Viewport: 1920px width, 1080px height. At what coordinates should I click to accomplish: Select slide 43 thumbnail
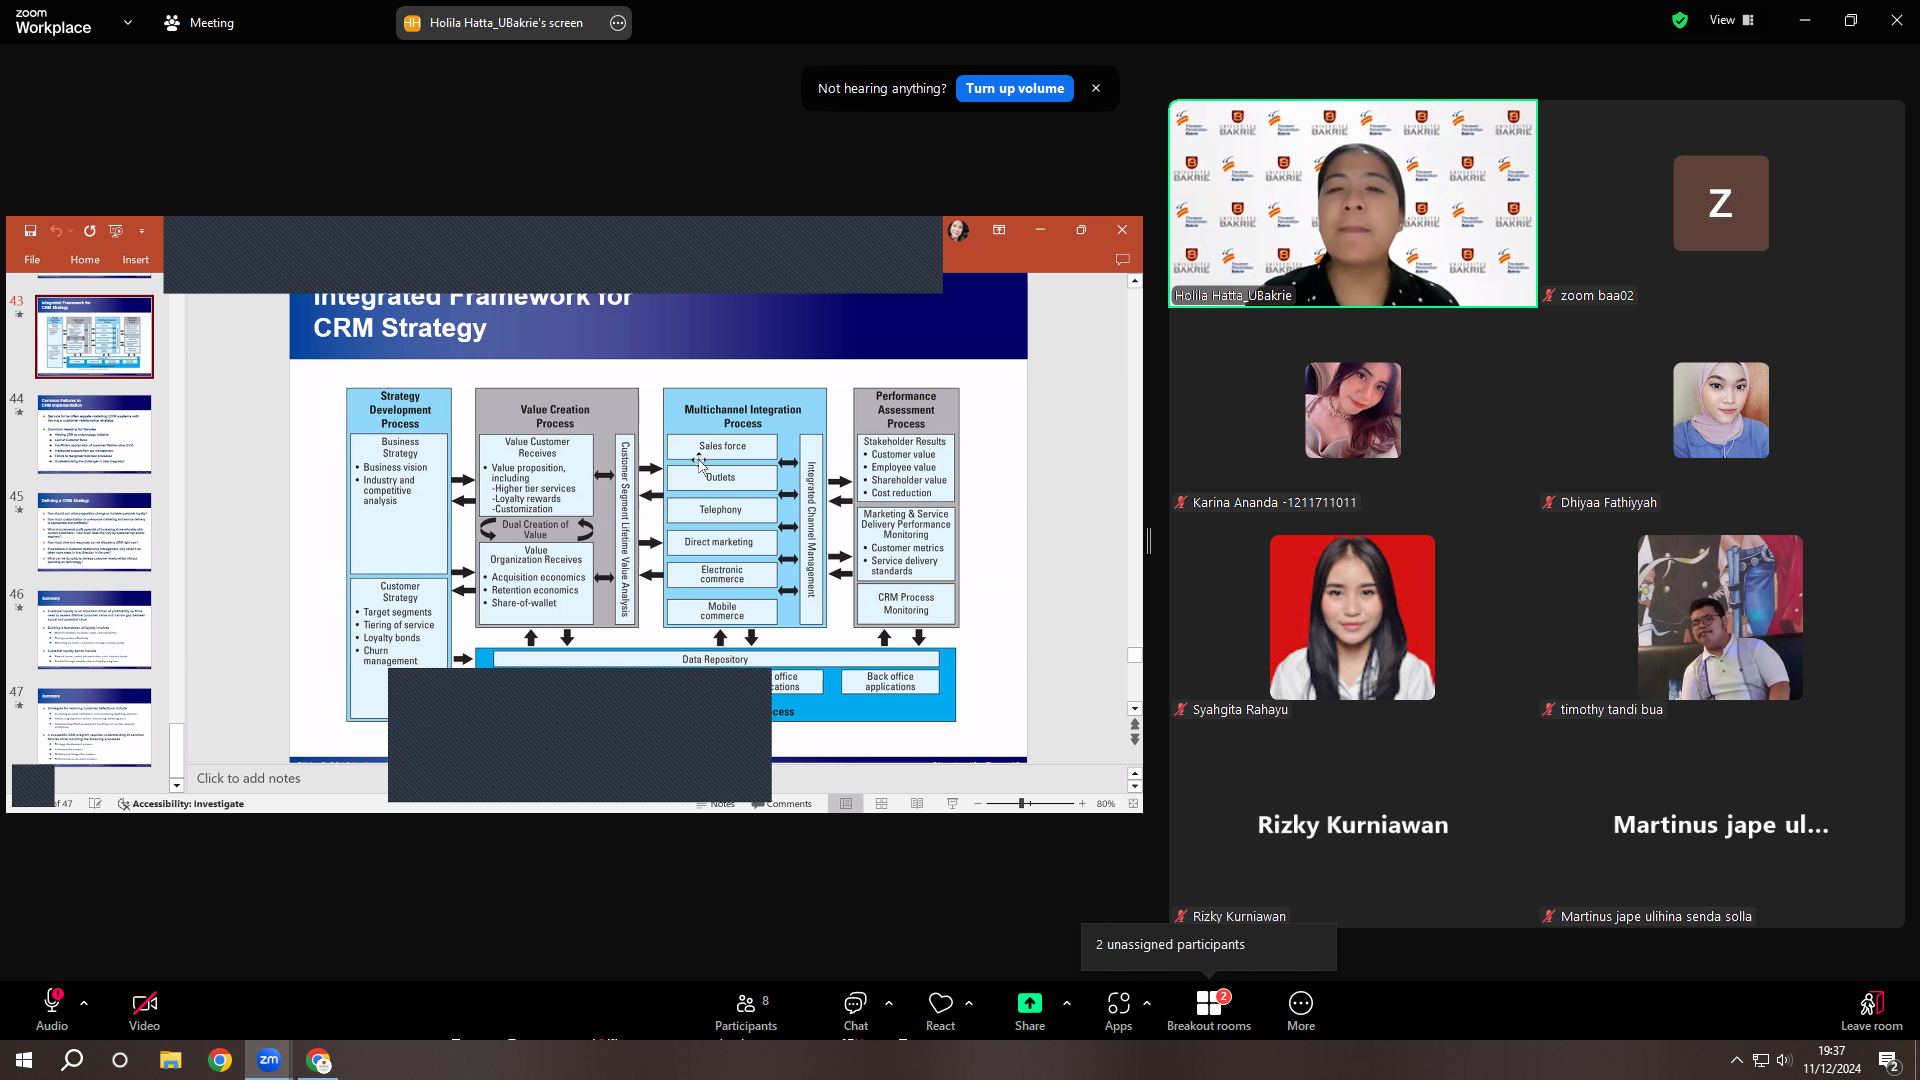tap(95, 337)
